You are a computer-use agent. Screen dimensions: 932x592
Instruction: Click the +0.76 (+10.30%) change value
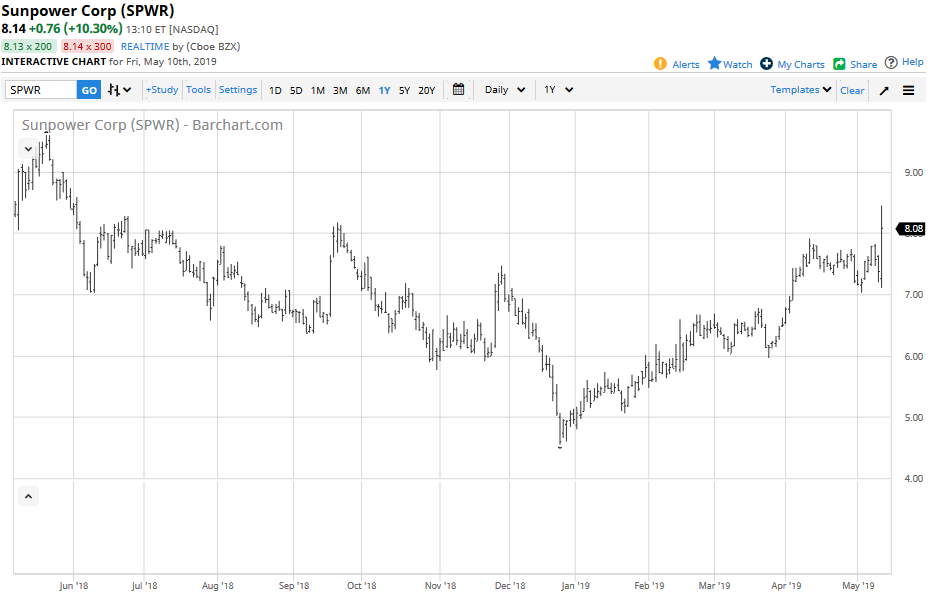[x=75, y=29]
